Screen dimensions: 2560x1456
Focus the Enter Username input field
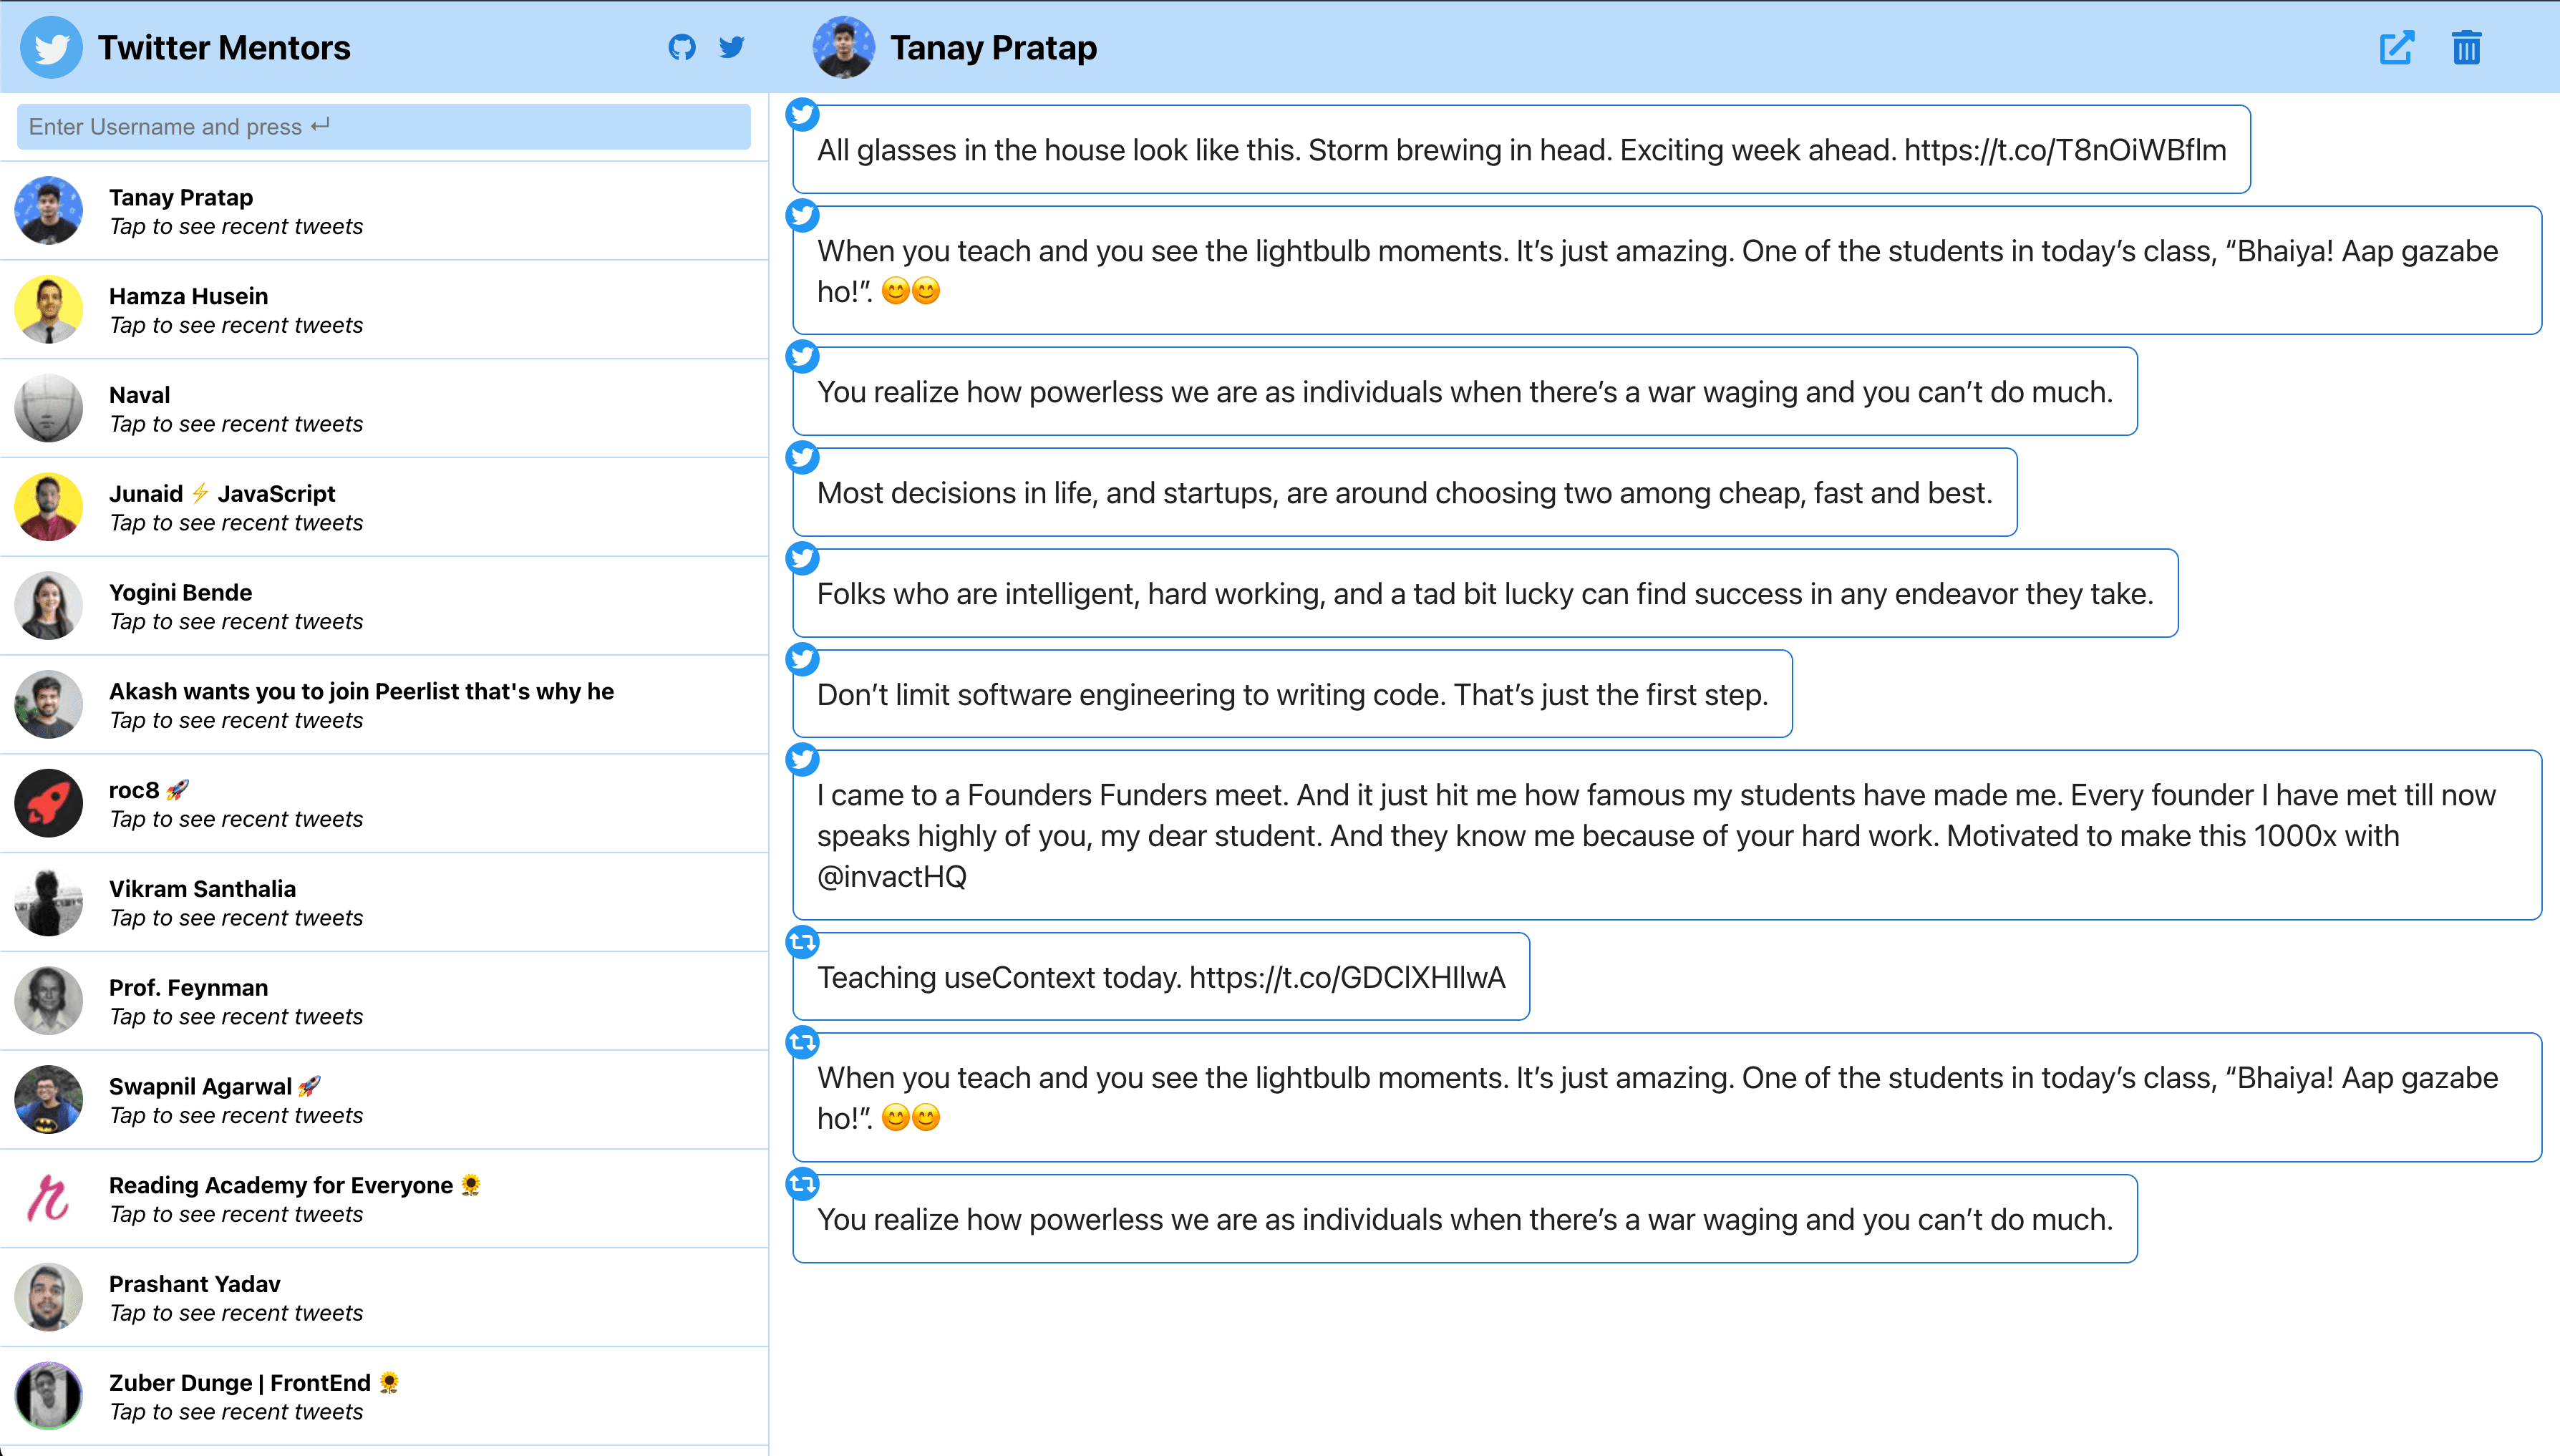click(x=383, y=127)
